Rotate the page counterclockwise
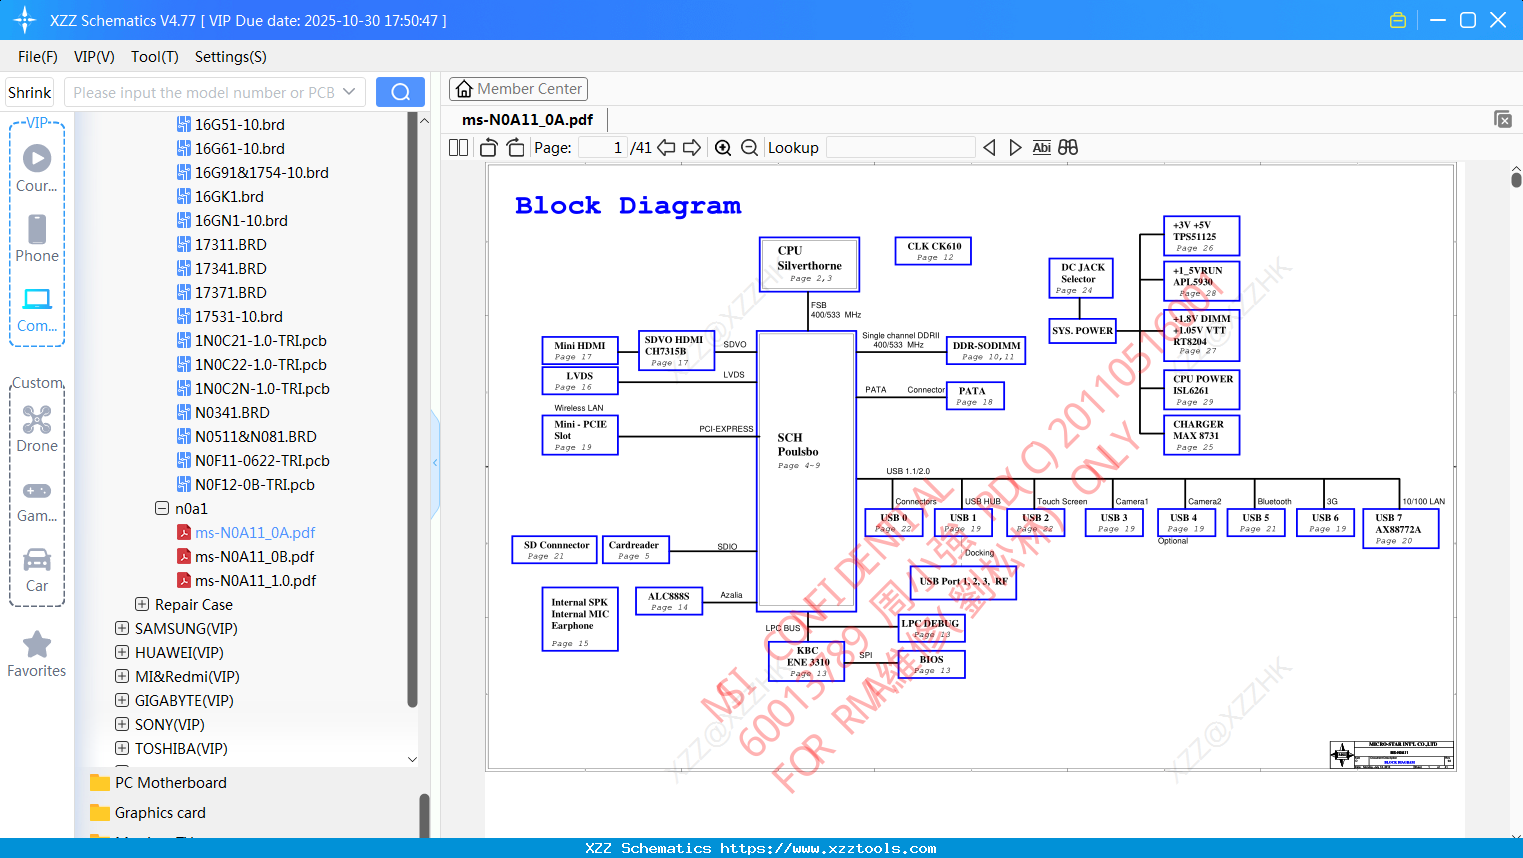Viewport: 1523px width, 858px height. [x=489, y=148]
